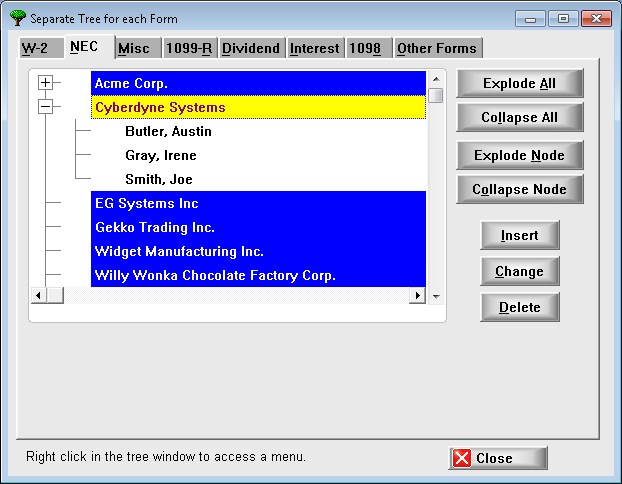Expand the Acme Corp. node

point(45,83)
